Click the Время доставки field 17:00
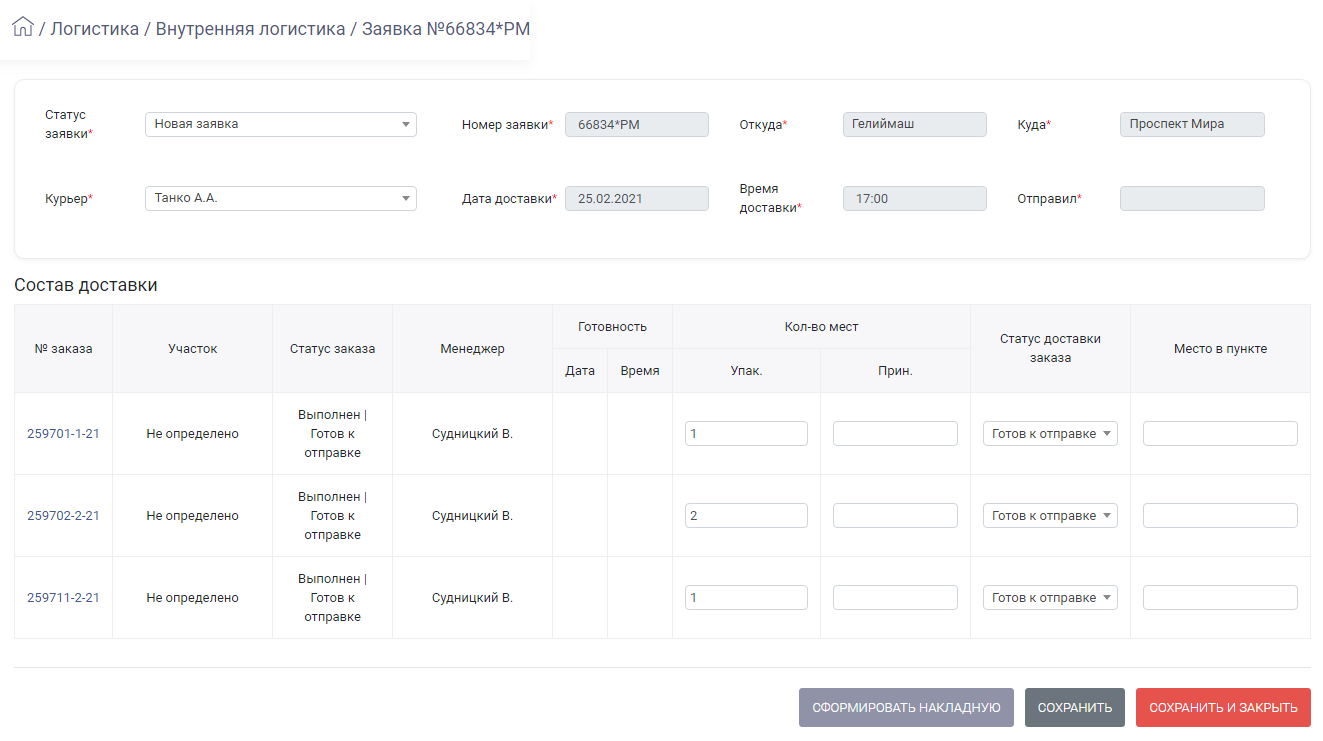 (x=915, y=198)
